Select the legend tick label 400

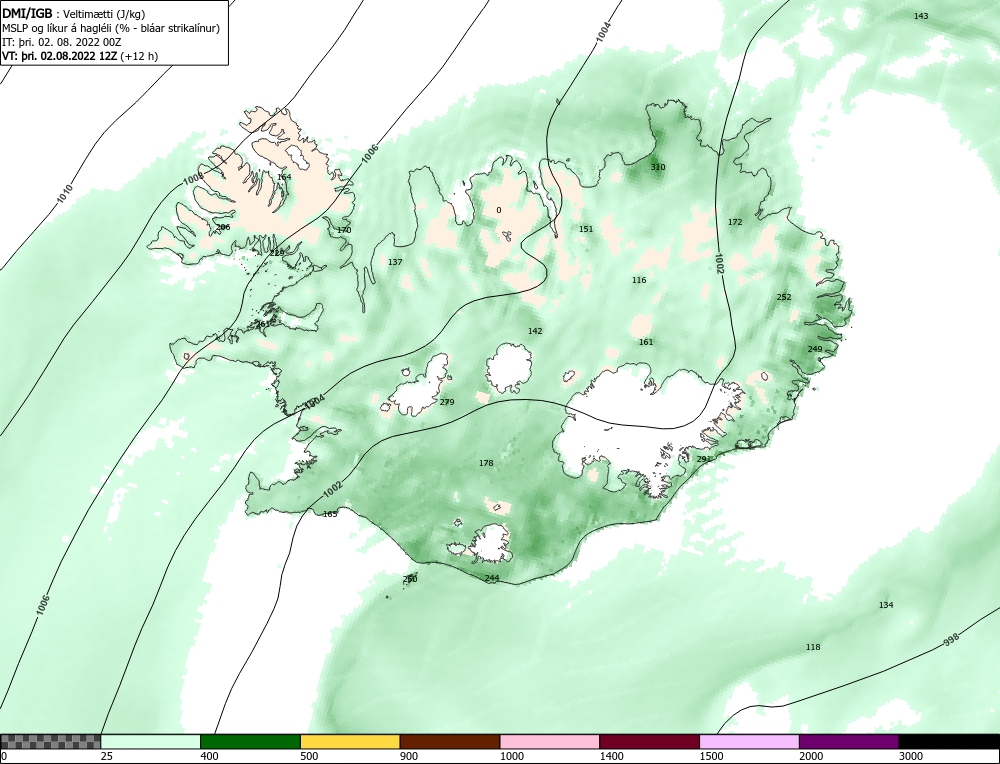209,756
